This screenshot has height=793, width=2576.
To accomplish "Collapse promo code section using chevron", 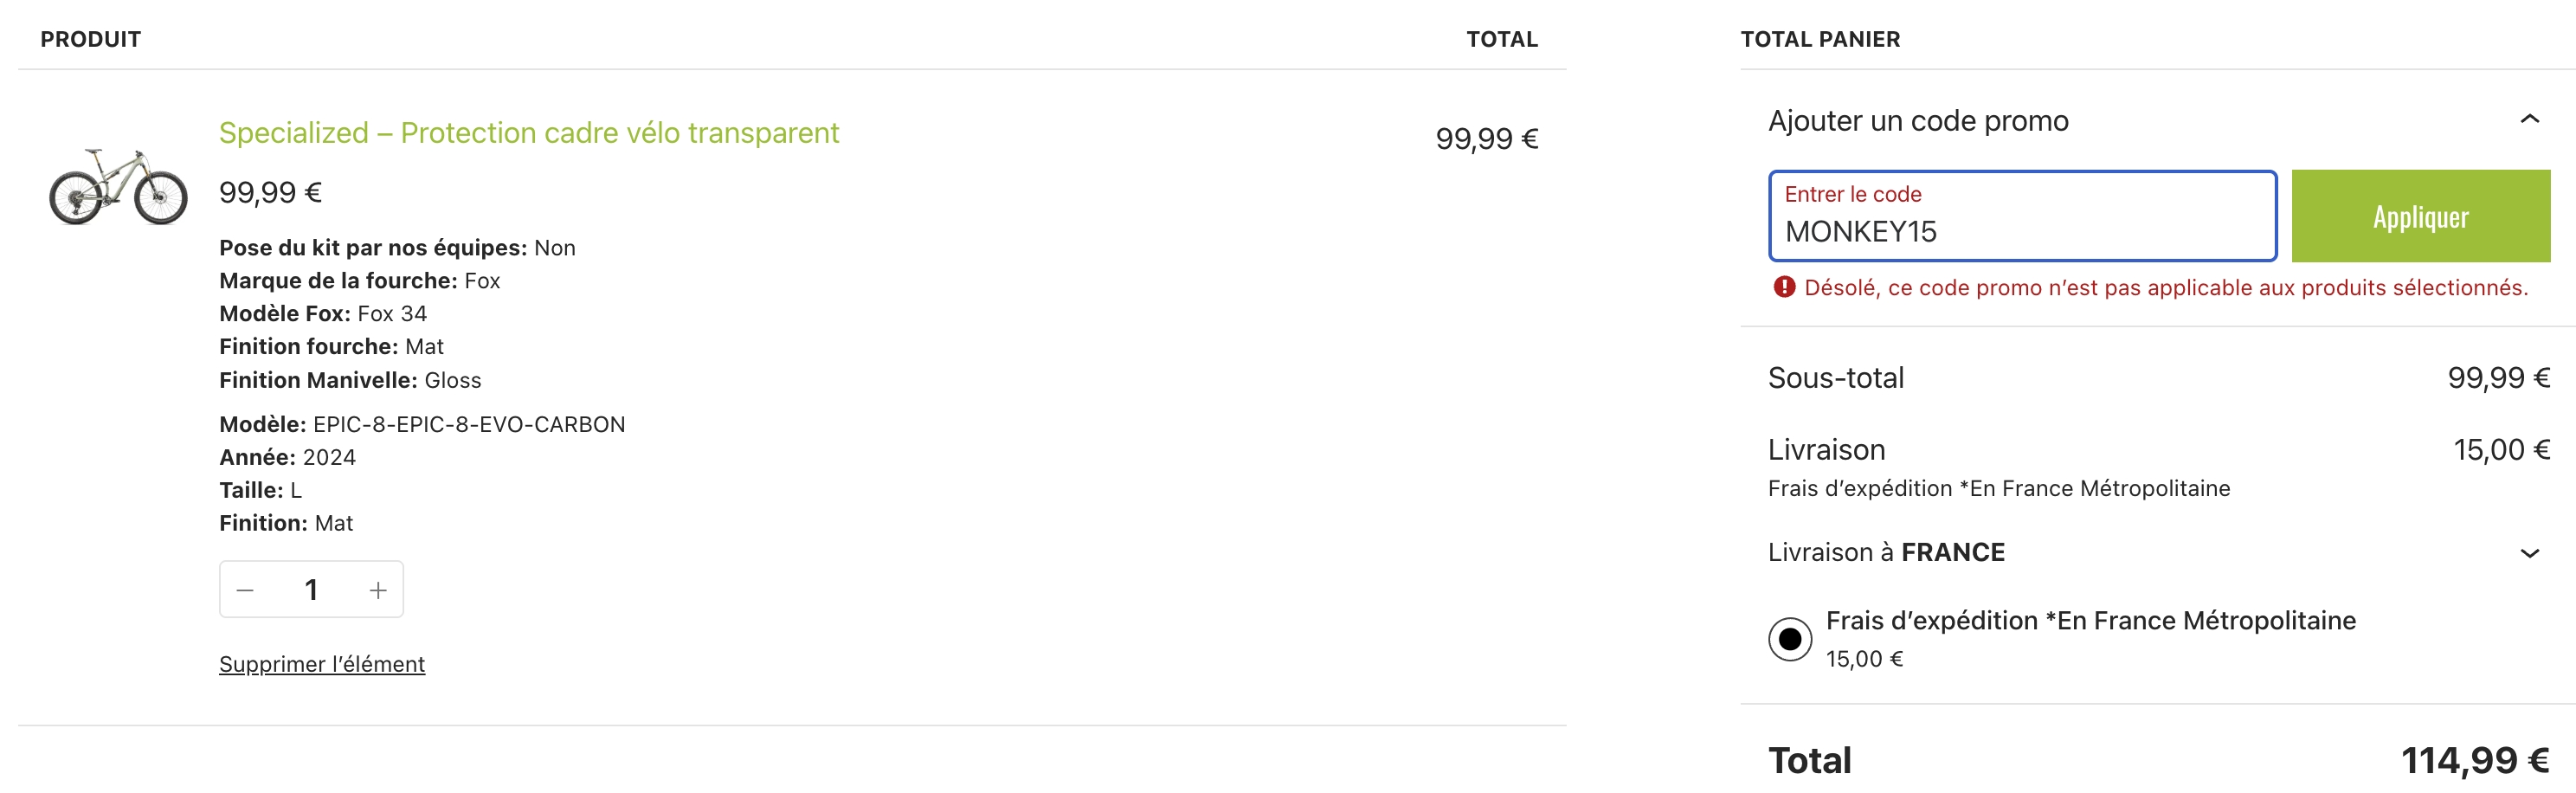I will click(x=2529, y=121).
